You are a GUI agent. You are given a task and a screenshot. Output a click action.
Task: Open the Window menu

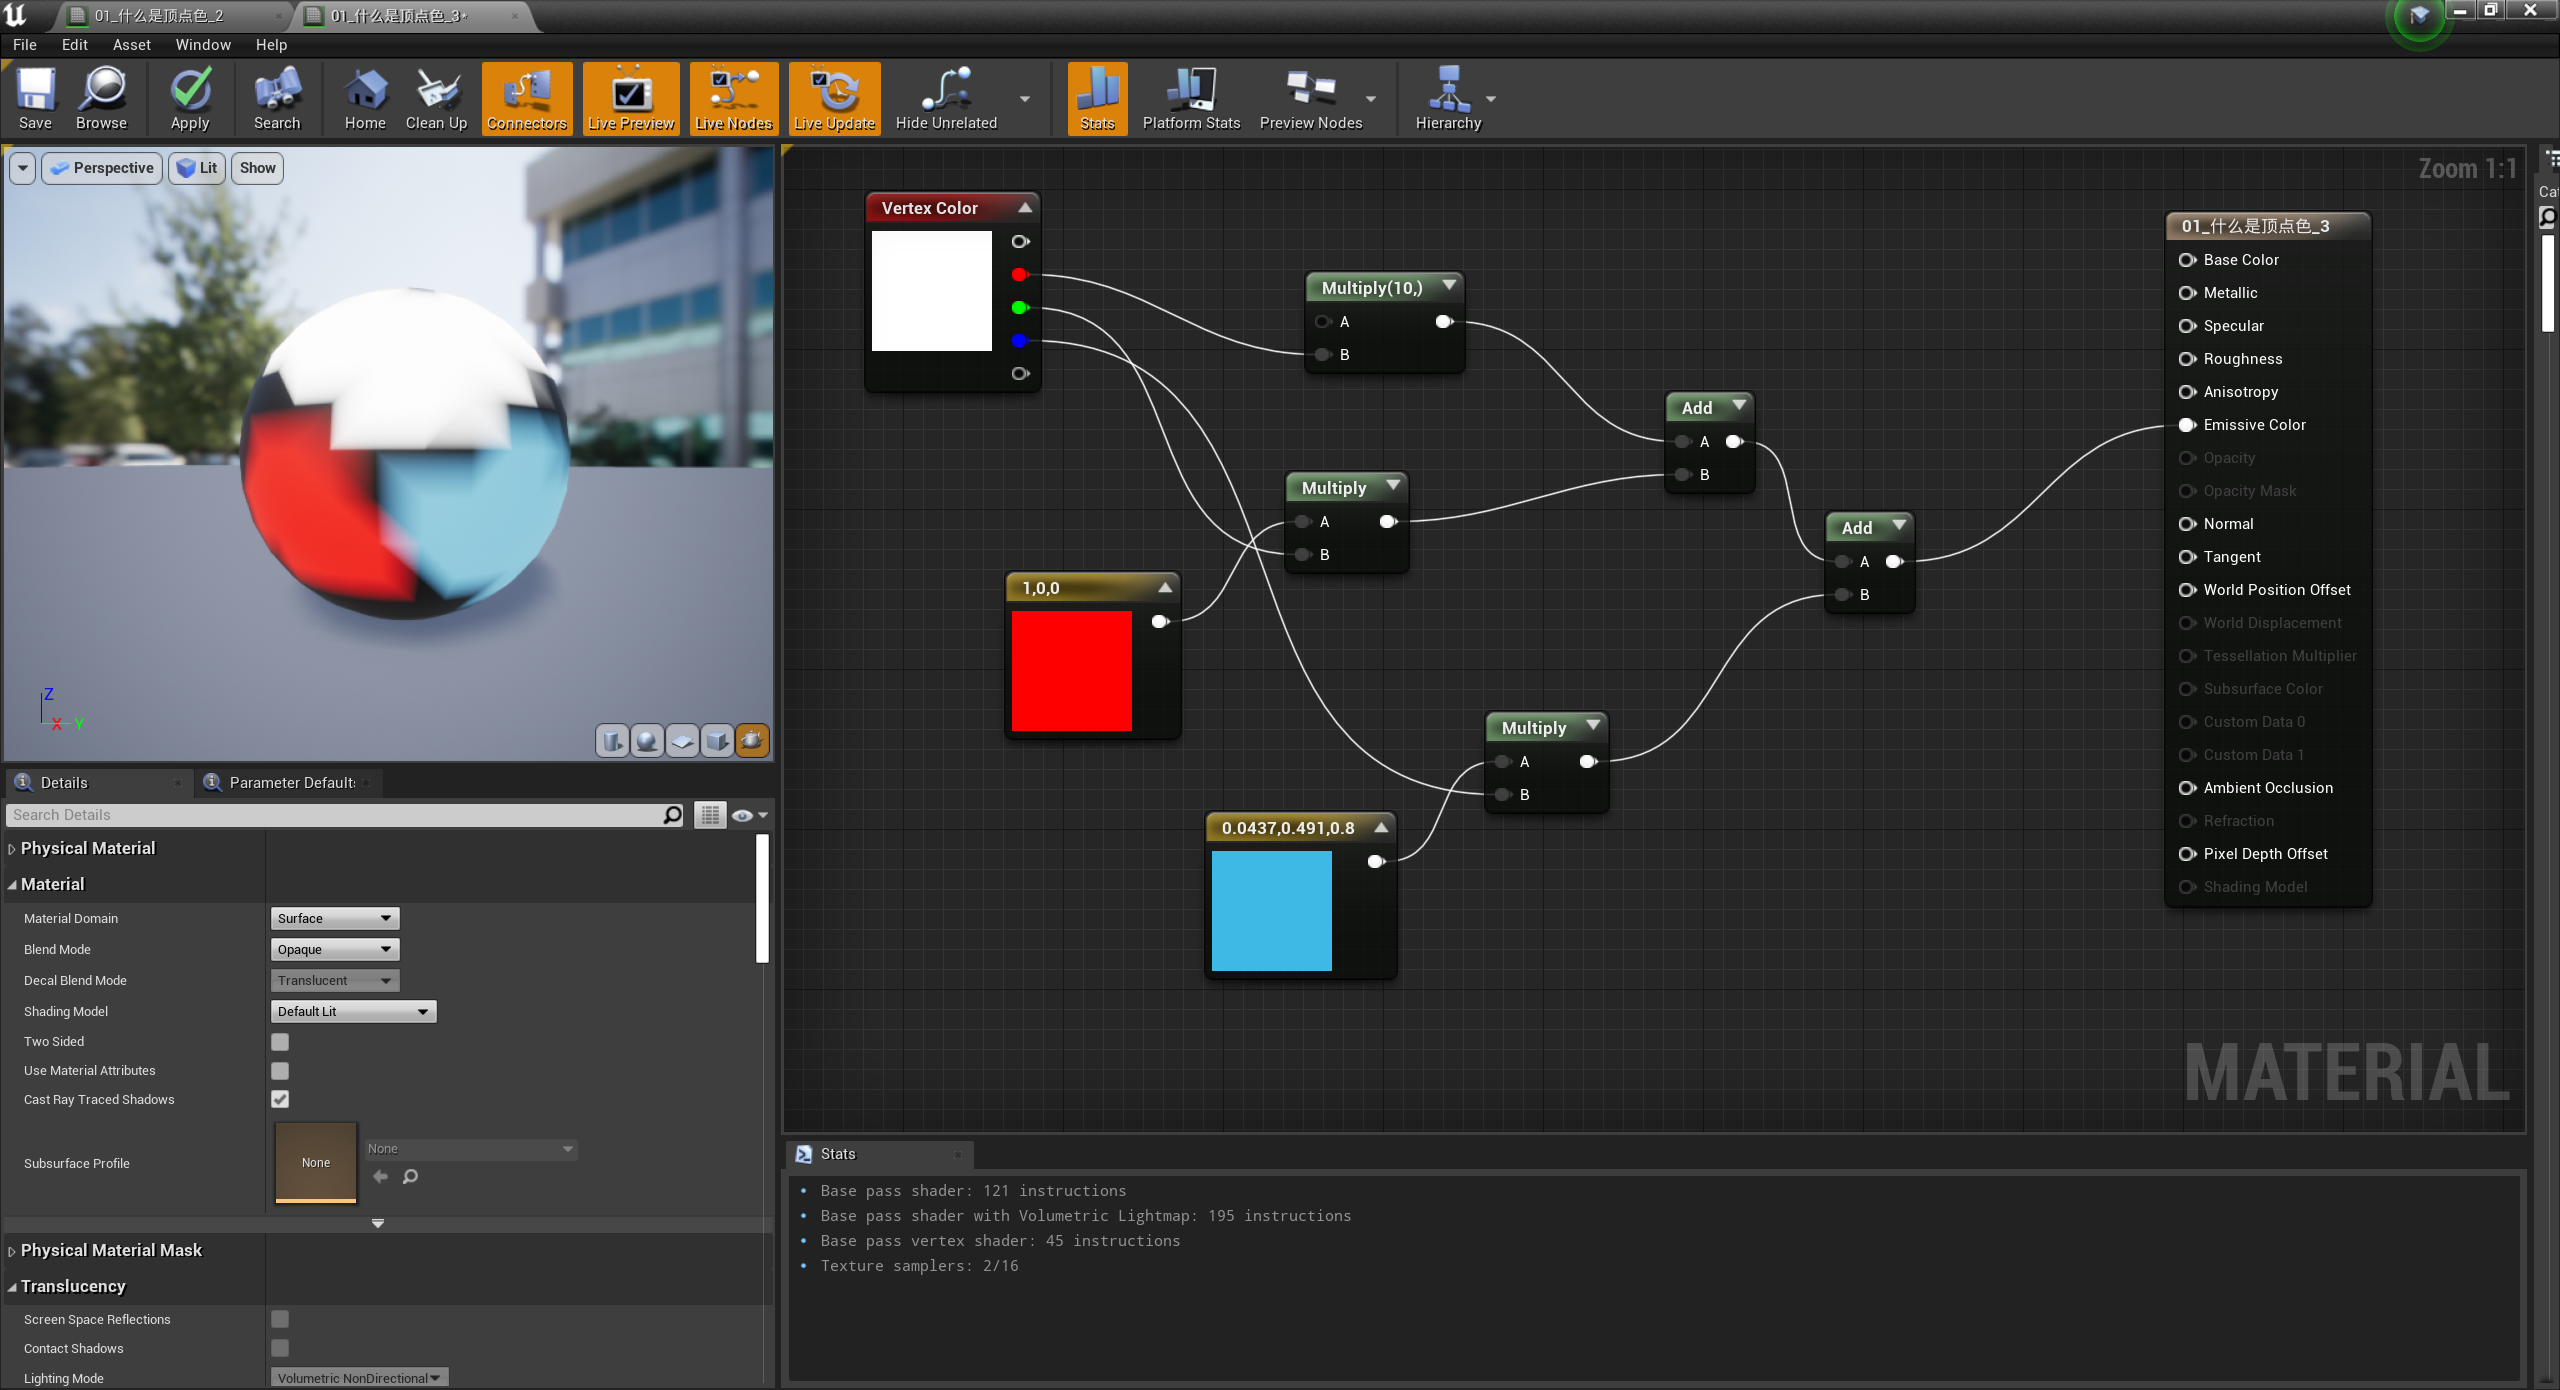pyautogui.click(x=202, y=44)
